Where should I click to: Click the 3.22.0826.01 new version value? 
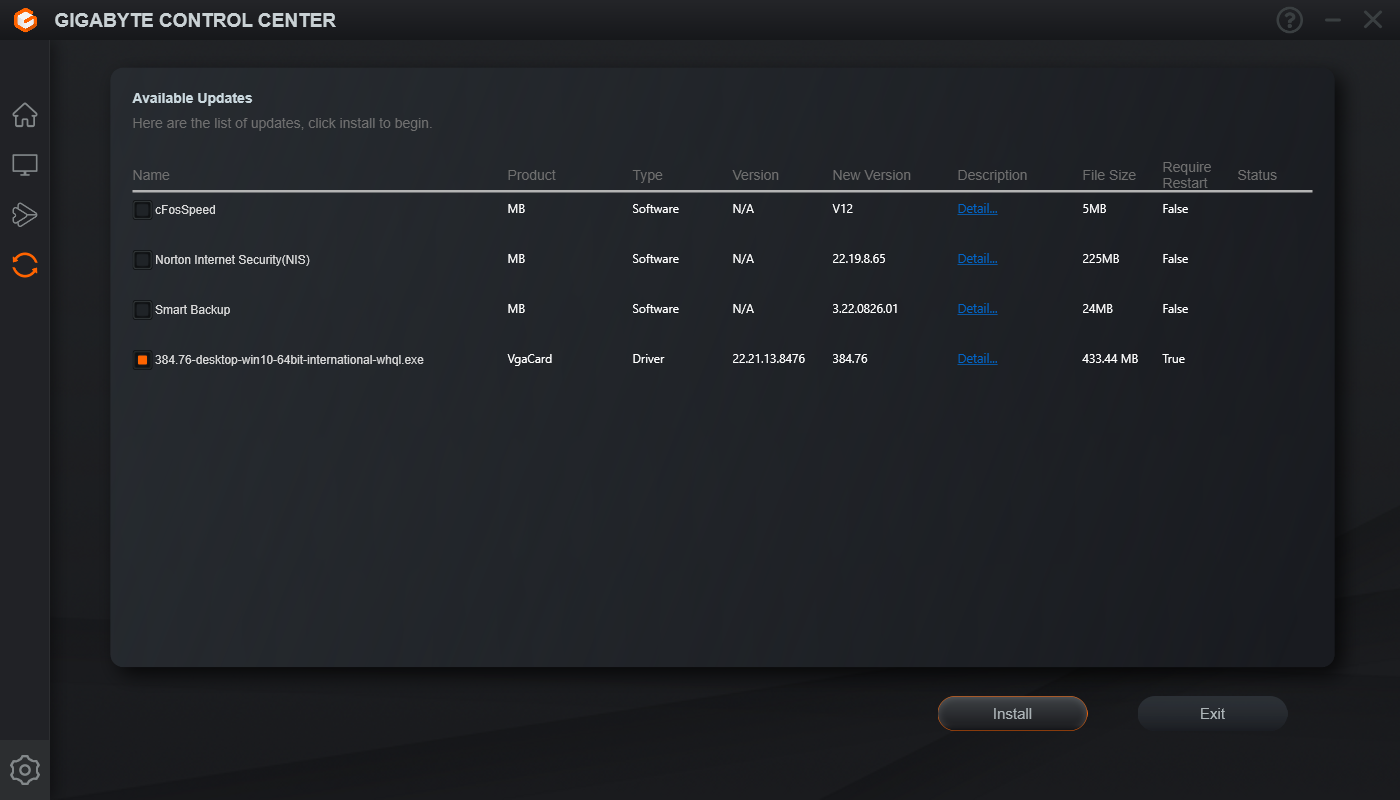click(865, 309)
